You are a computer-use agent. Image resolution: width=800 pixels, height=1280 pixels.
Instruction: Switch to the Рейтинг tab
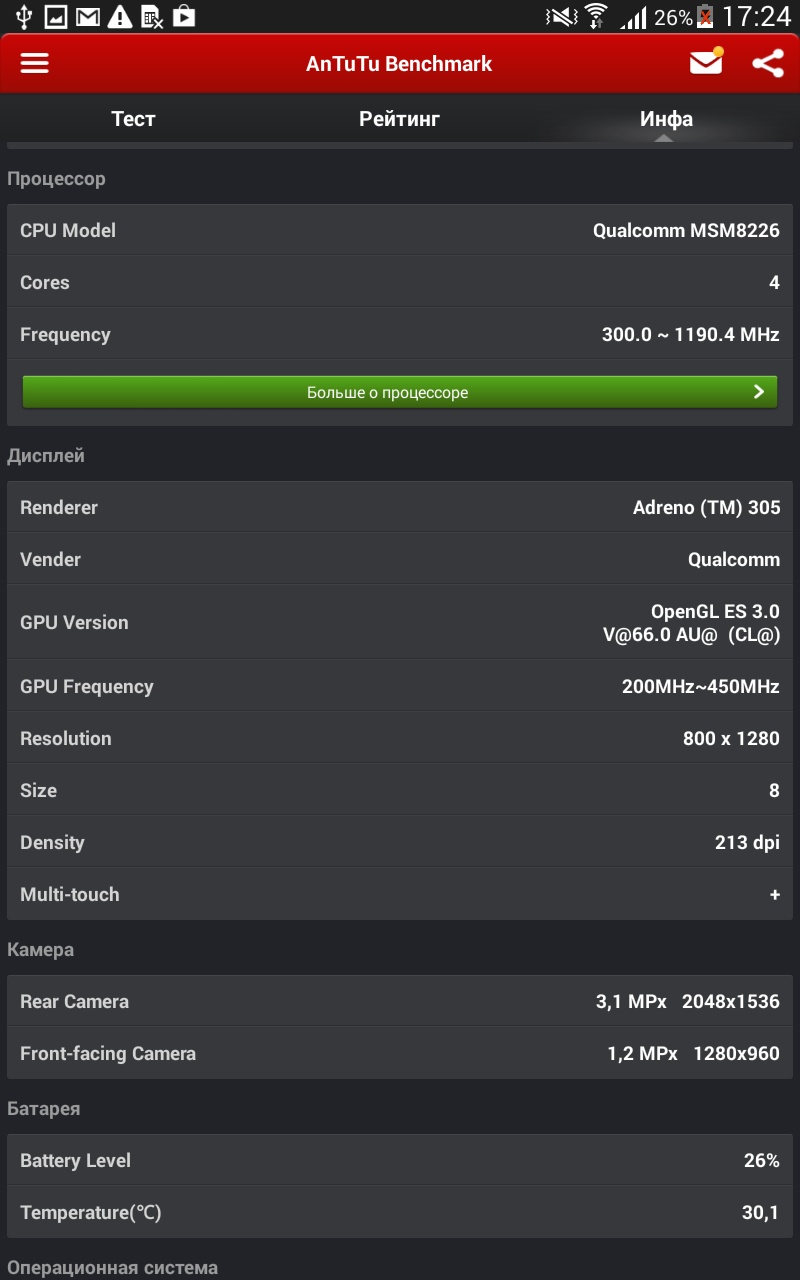point(399,119)
